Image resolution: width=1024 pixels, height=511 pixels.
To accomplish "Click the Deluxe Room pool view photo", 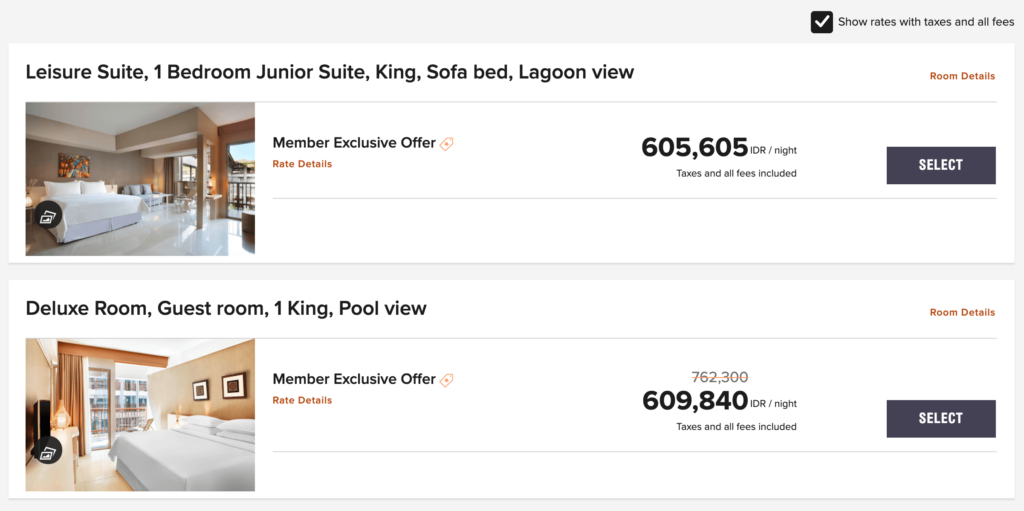I will 140,415.
